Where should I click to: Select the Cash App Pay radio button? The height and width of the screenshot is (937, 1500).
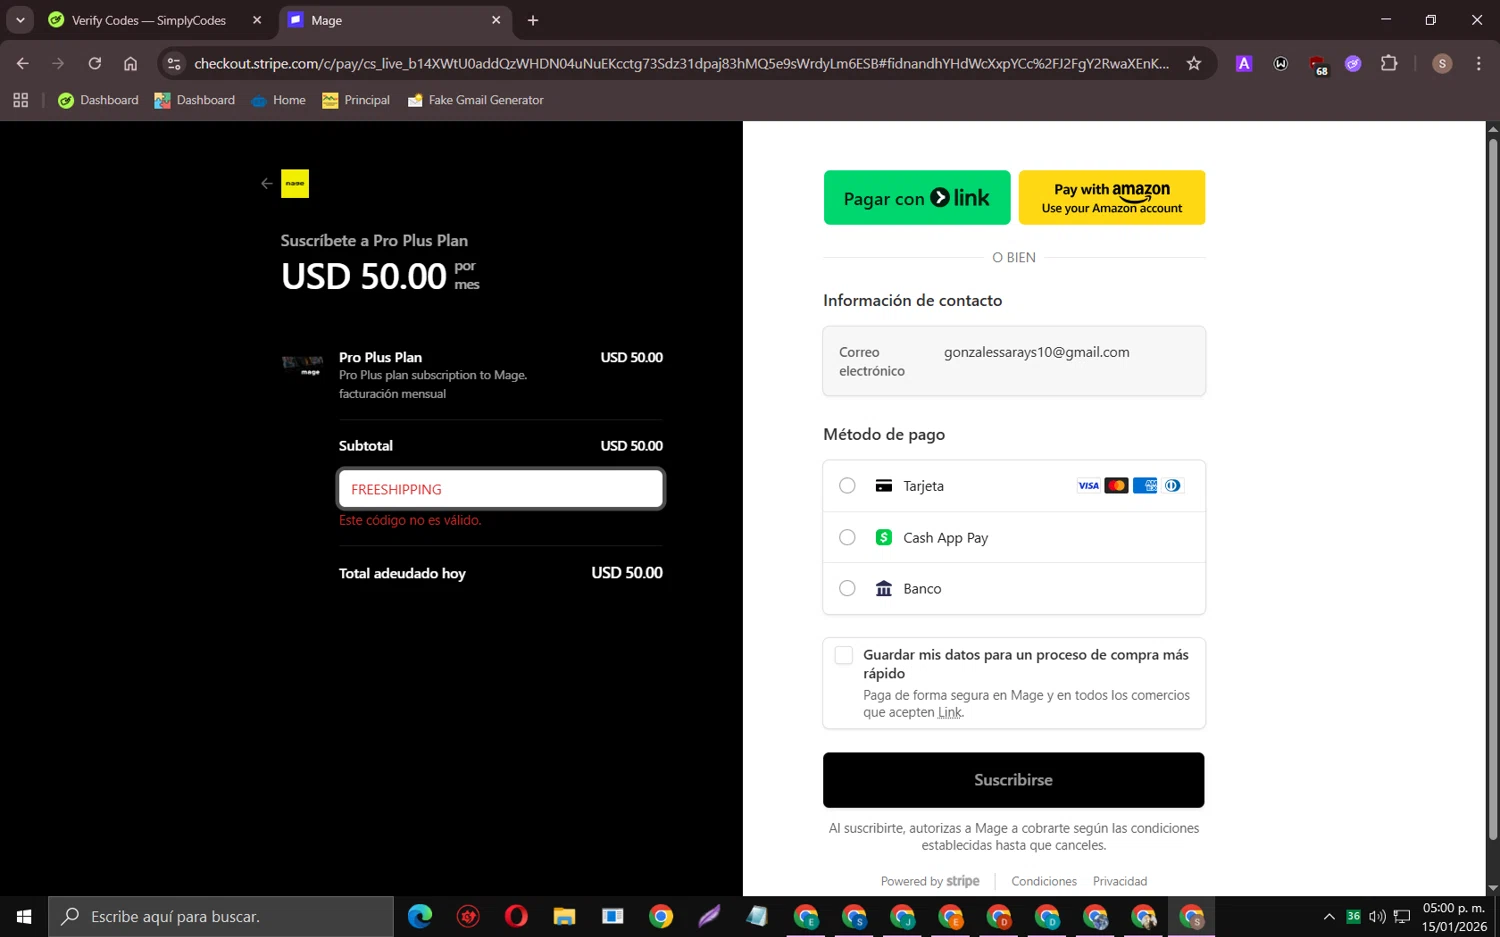[x=847, y=538]
